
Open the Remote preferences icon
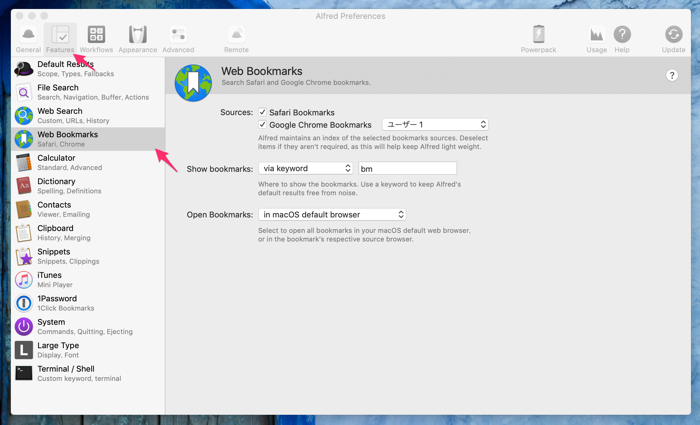(x=236, y=38)
